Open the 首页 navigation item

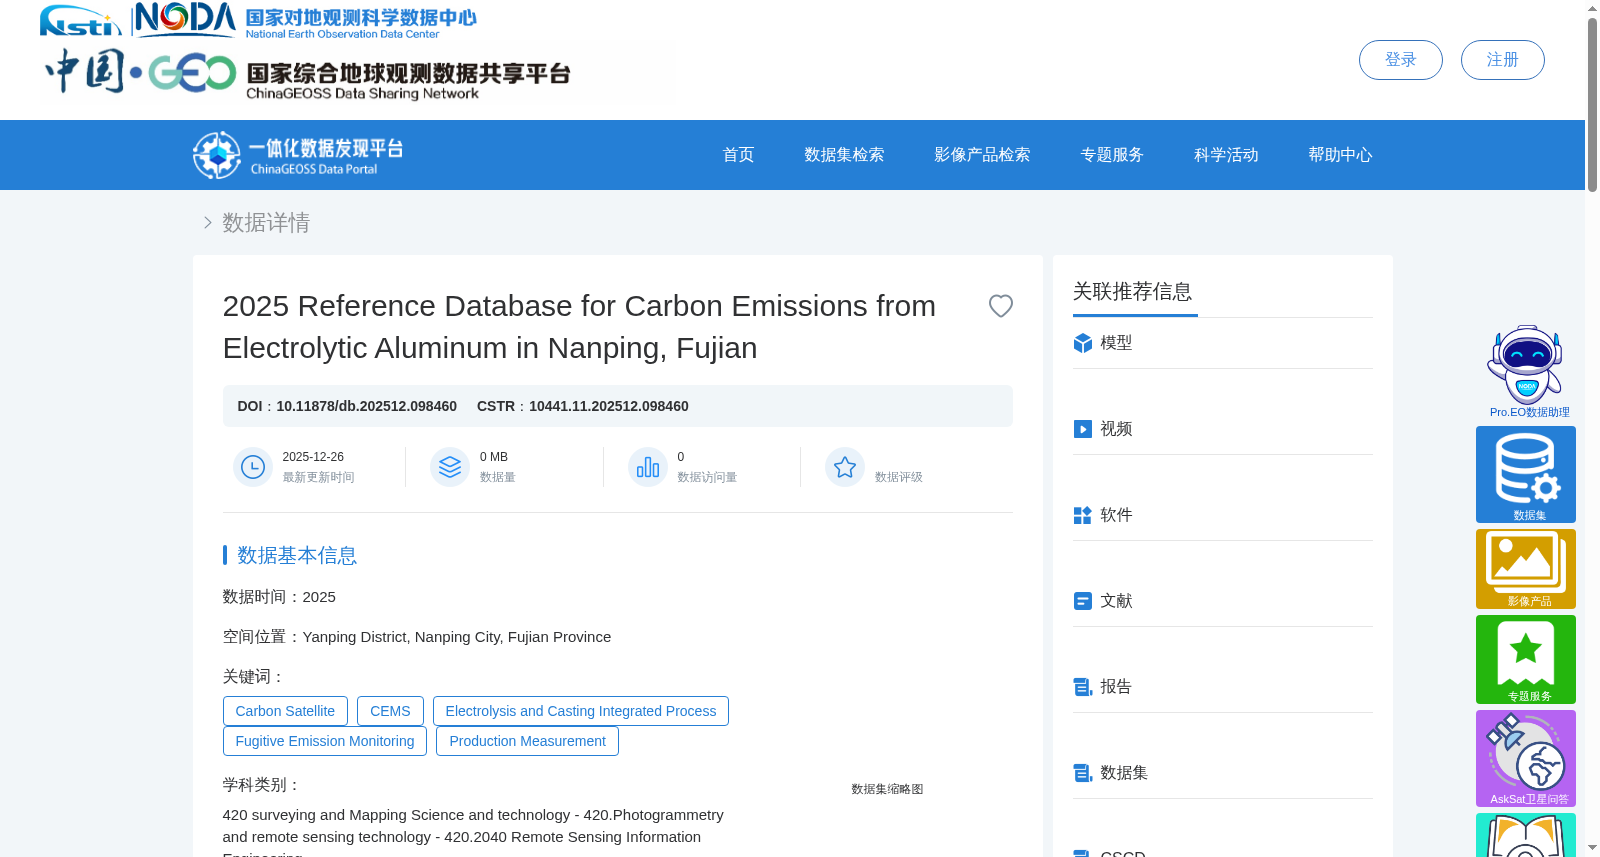tap(738, 155)
